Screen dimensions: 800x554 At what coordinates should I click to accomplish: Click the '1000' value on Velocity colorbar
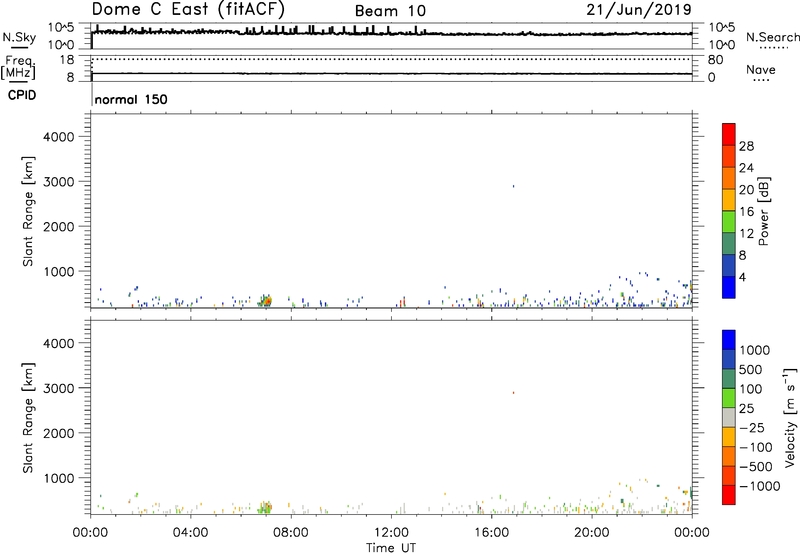[755, 350]
